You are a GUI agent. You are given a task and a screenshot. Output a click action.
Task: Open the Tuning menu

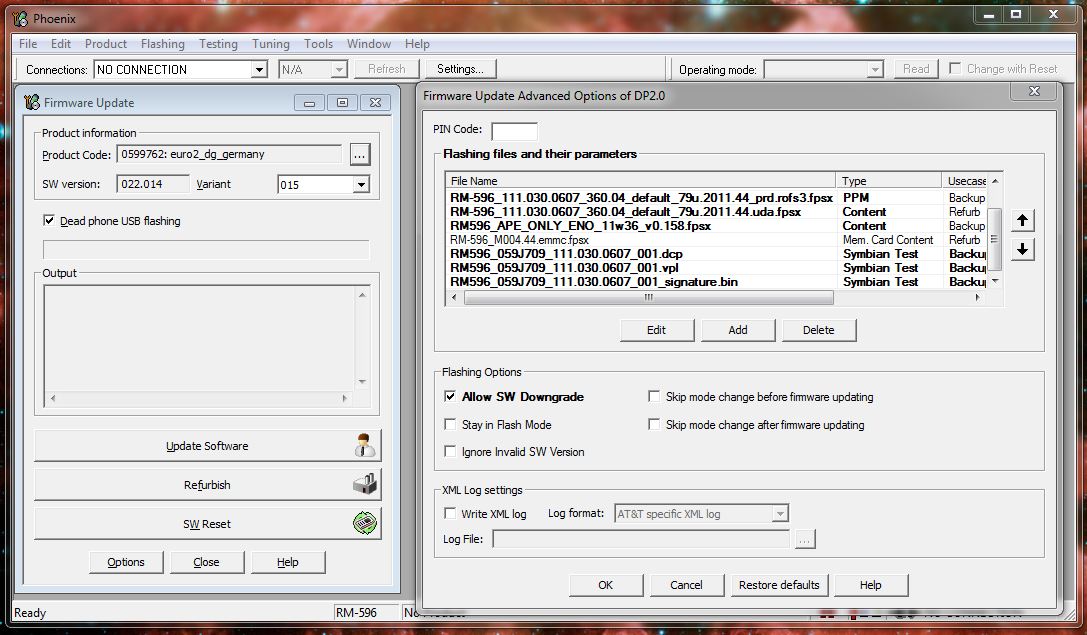pos(270,44)
